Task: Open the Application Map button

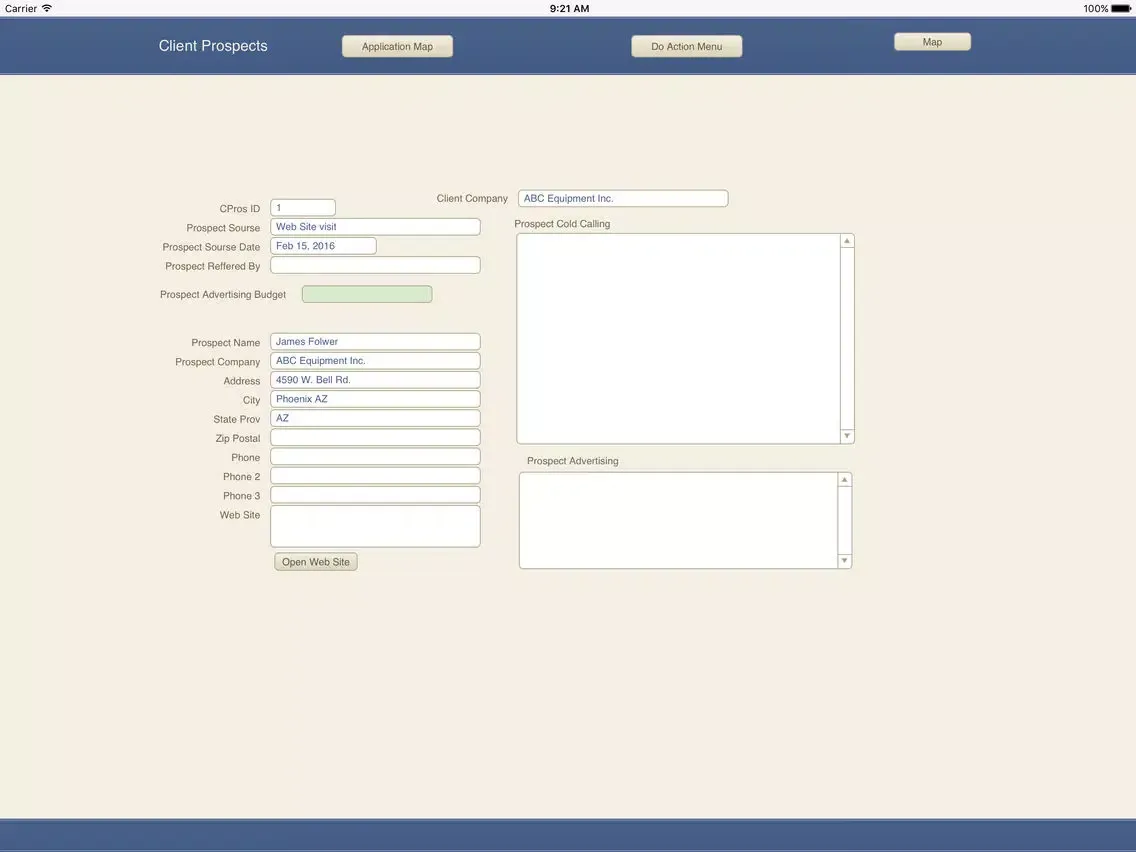Action: 397,46
